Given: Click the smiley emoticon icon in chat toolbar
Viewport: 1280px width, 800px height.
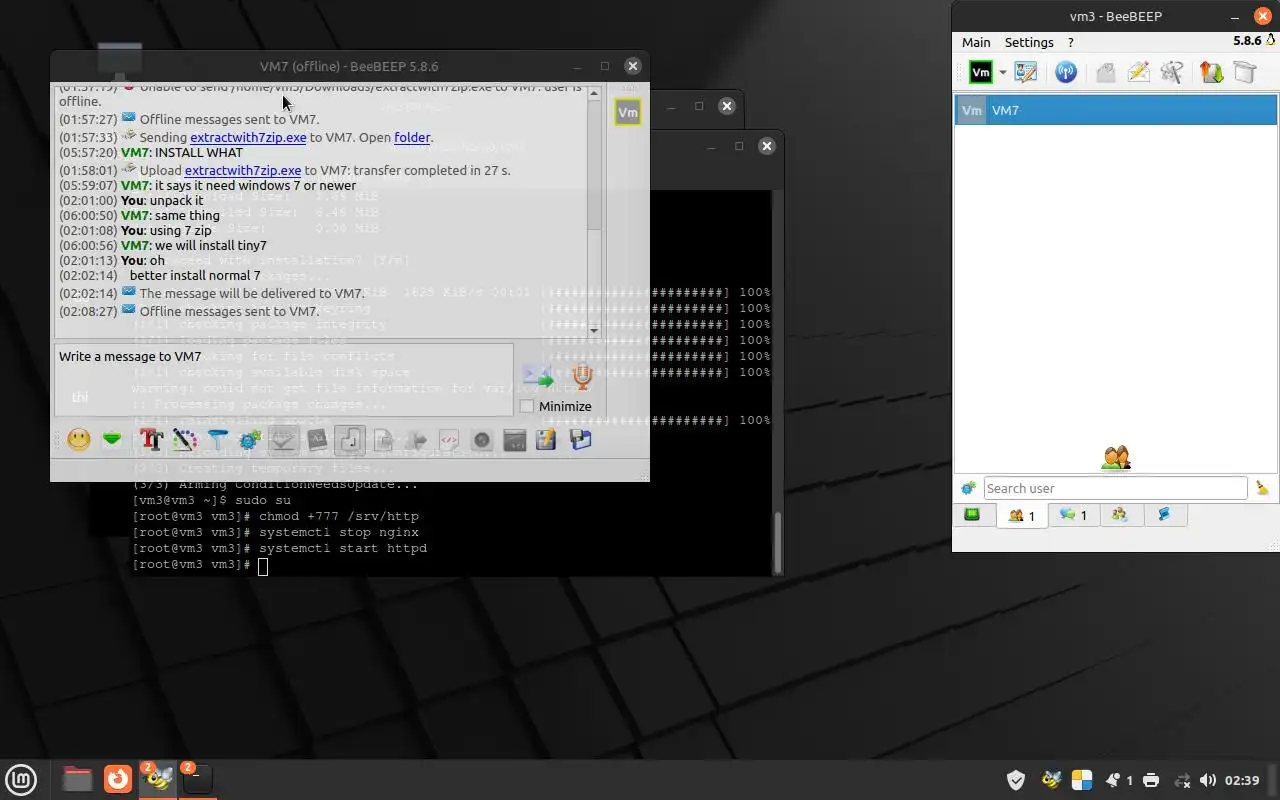Looking at the screenshot, I should [79, 439].
